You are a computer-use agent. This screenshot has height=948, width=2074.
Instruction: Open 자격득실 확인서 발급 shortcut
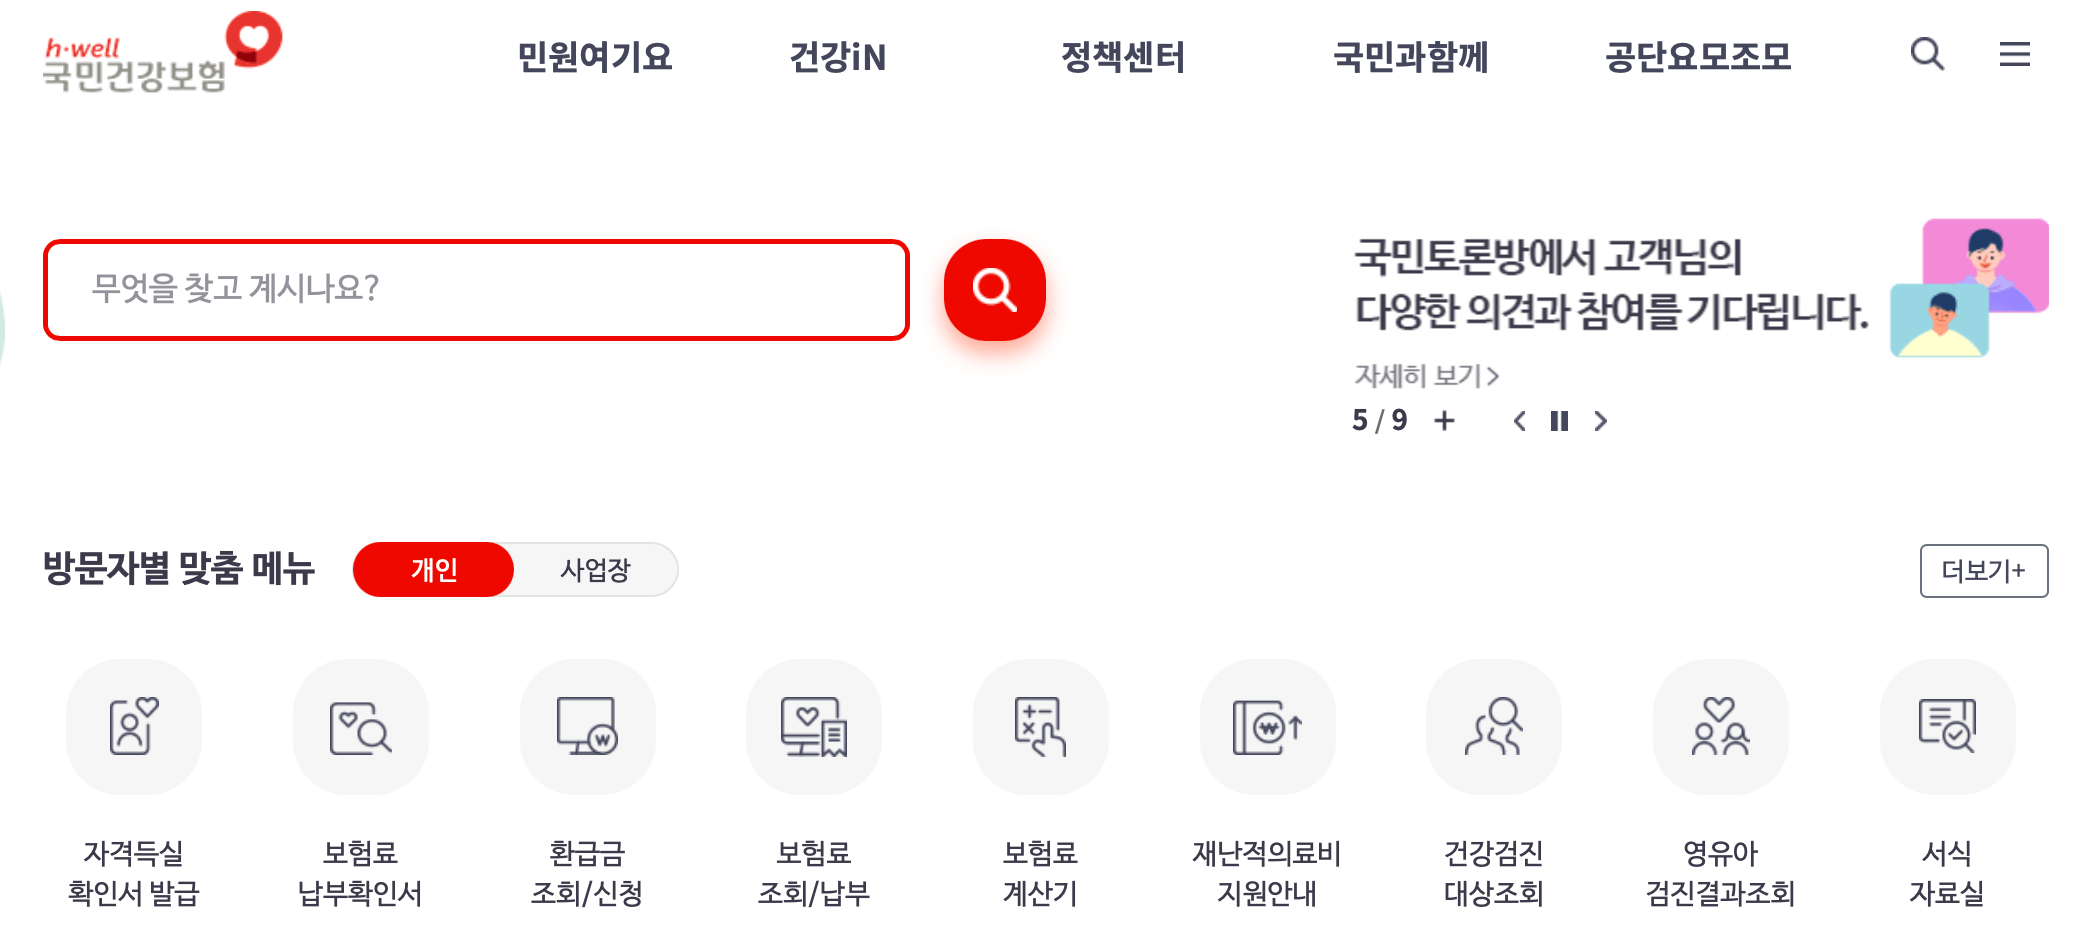click(x=133, y=727)
